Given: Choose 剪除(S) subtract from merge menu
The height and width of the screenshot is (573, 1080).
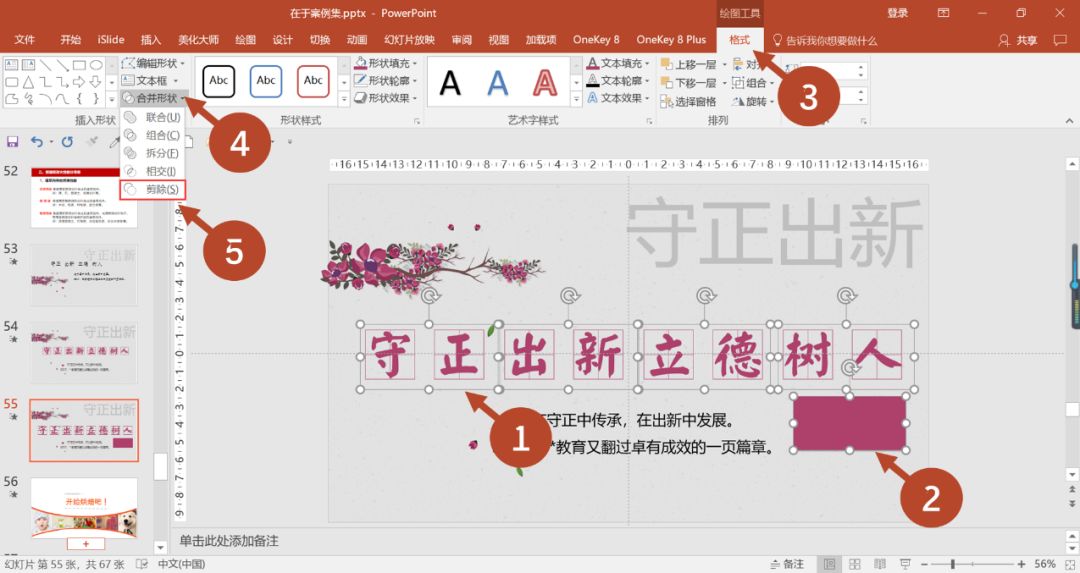Looking at the screenshot, I should (153, 189).
